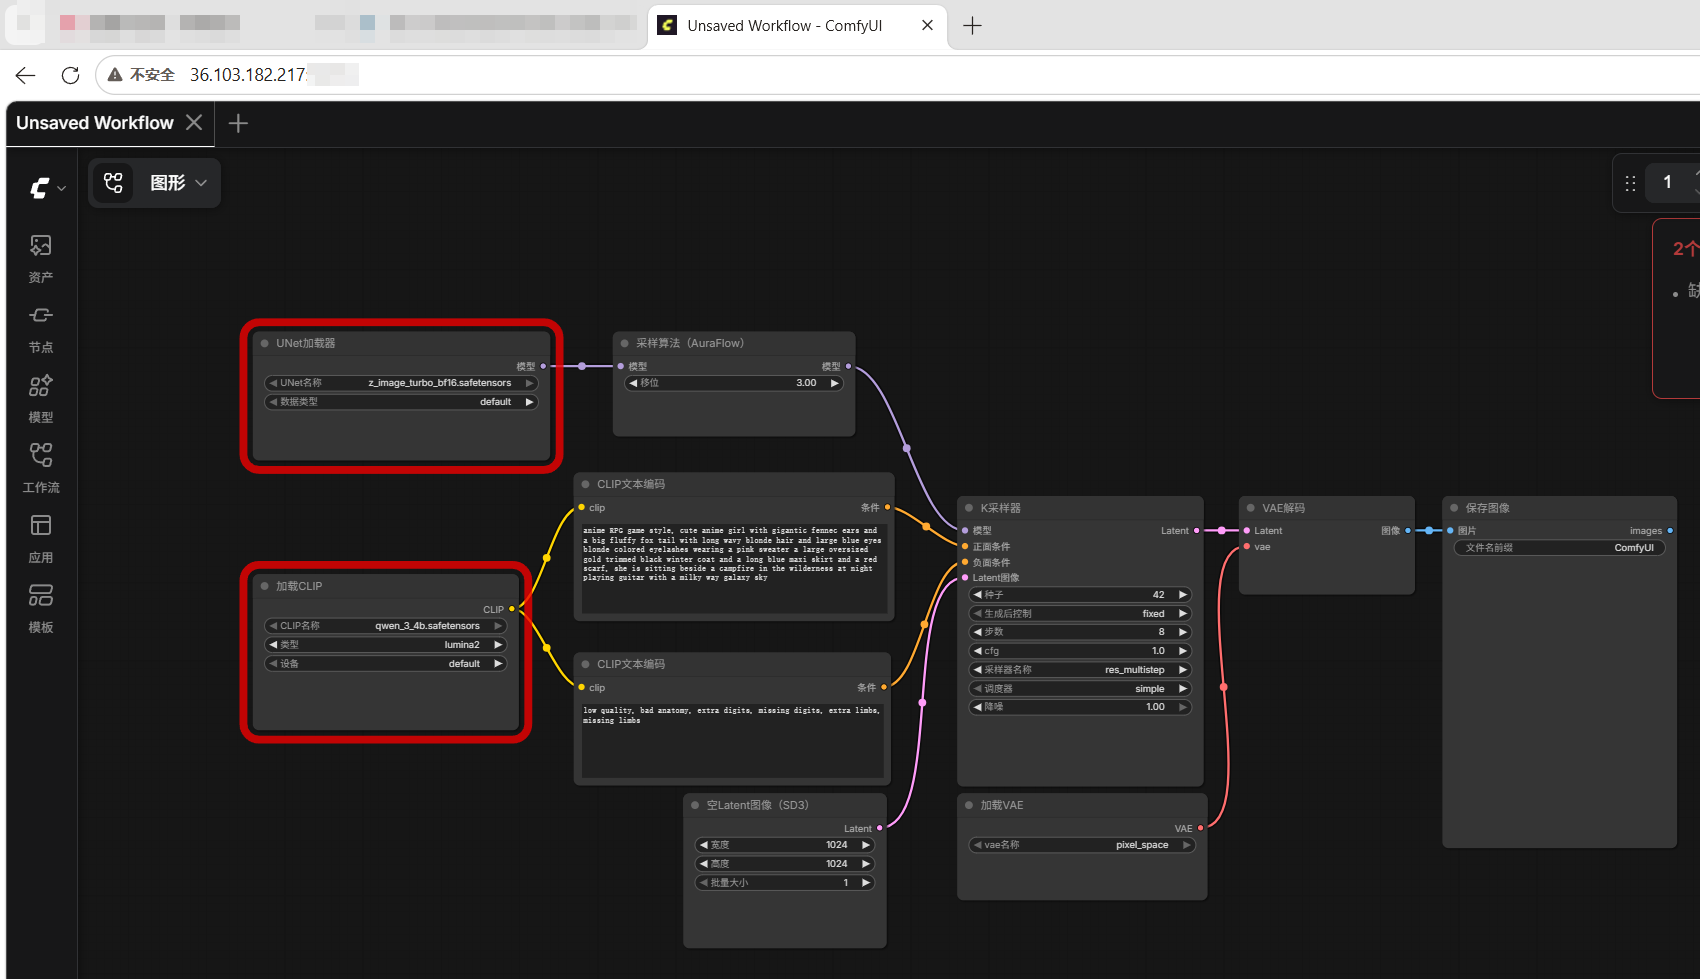Screen dimensions: 1700x979
Task: Open the 模型 model library panel
Action: coord(41,398)
